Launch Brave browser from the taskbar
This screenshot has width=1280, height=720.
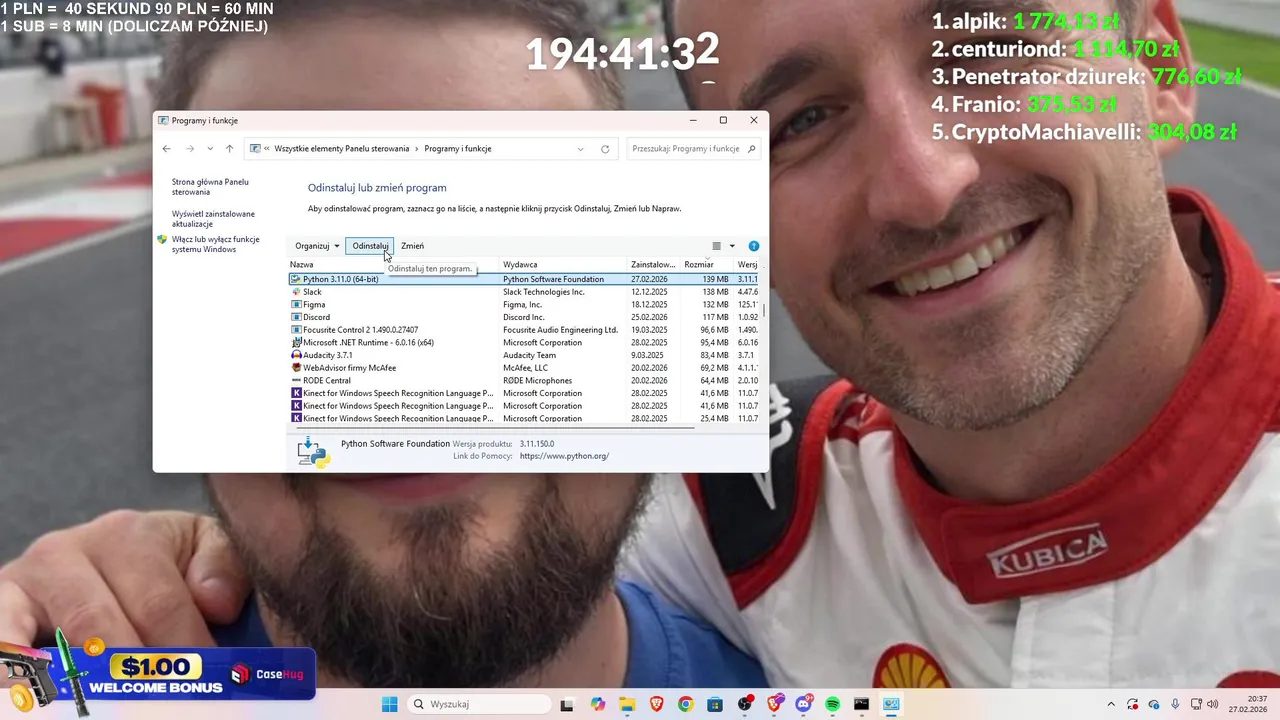pyautogui.click(x=656, y=704)
